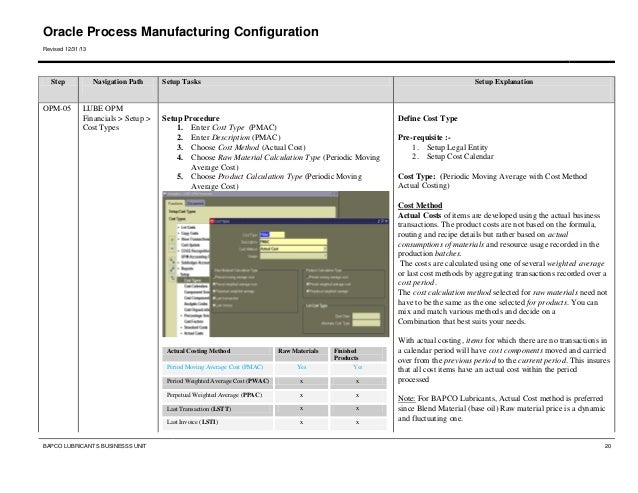Select Product Period weighted average cost radio

click(x=308, y=284)
